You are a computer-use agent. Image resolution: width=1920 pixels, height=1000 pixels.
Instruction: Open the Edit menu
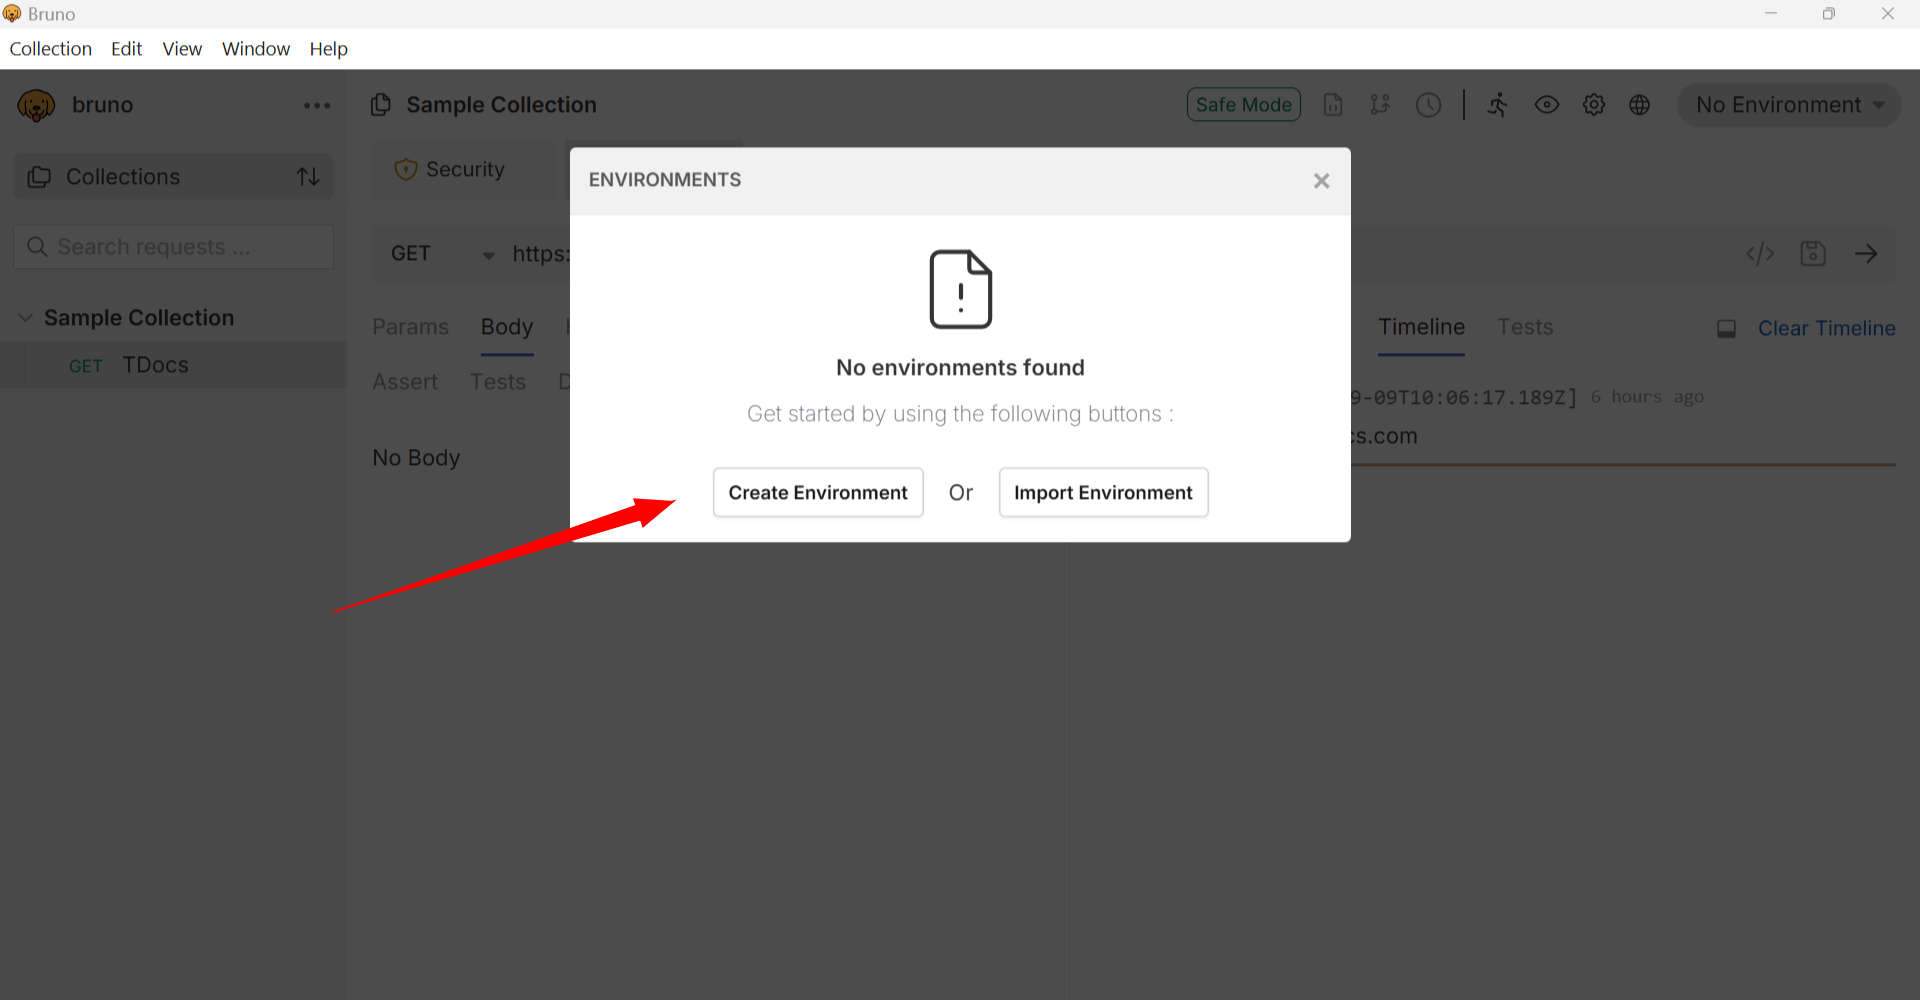click(x=127, y=49)
